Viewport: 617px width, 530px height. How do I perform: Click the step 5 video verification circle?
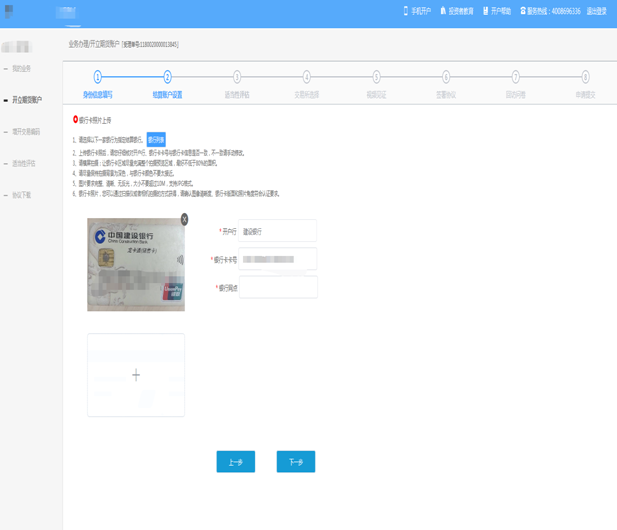pos(376,77)
